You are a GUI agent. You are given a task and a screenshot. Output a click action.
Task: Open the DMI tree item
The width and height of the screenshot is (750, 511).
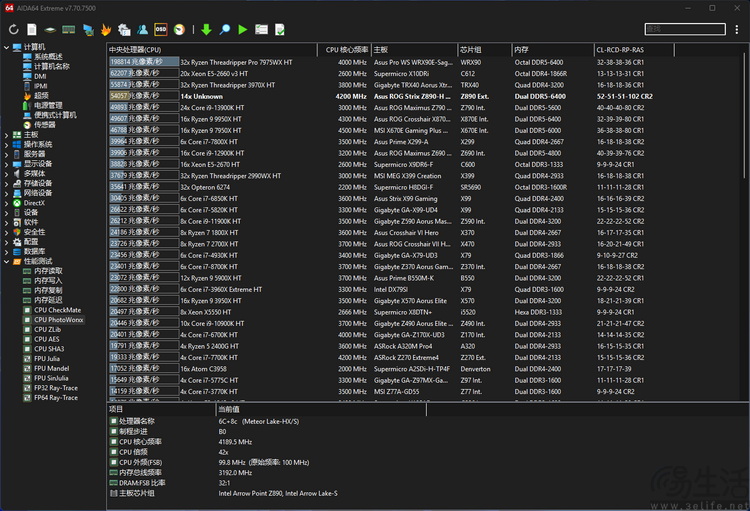pos(40,76)
